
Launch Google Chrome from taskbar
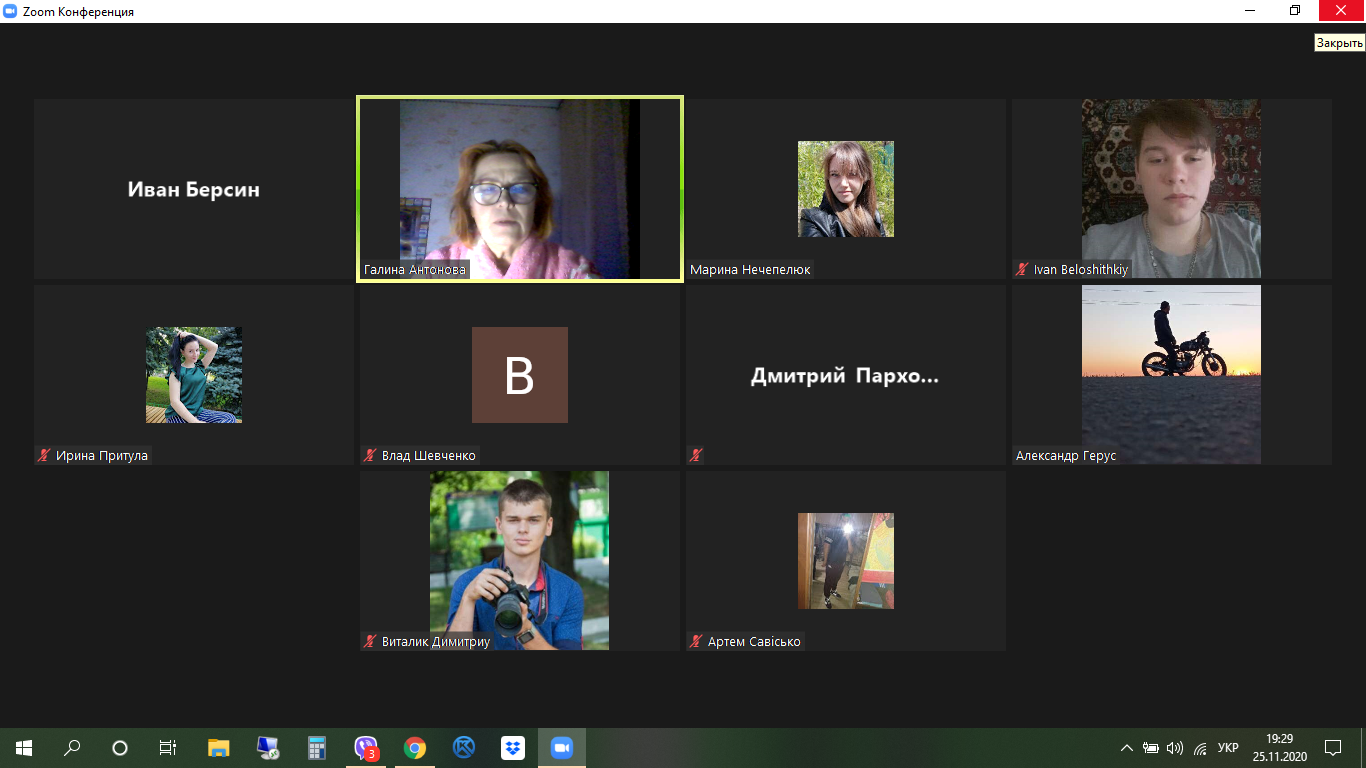coord(415,748)
